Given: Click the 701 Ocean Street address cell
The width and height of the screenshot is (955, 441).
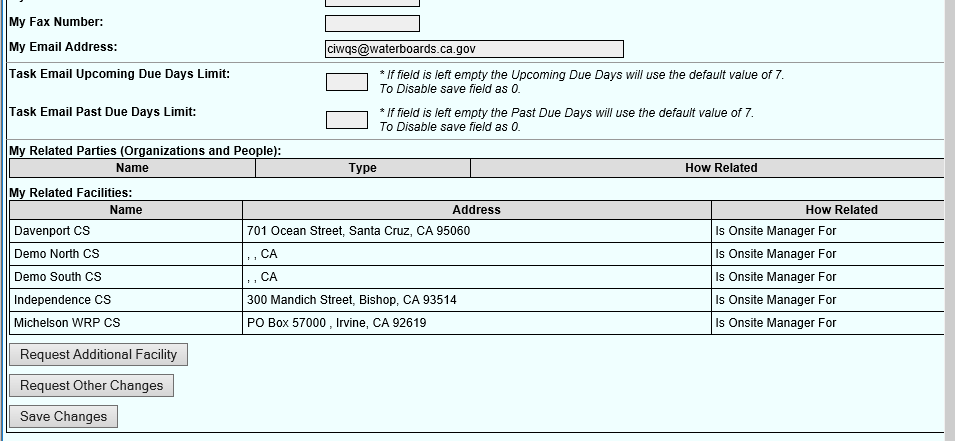Looking at the screenshot, I should click(358, 231).
